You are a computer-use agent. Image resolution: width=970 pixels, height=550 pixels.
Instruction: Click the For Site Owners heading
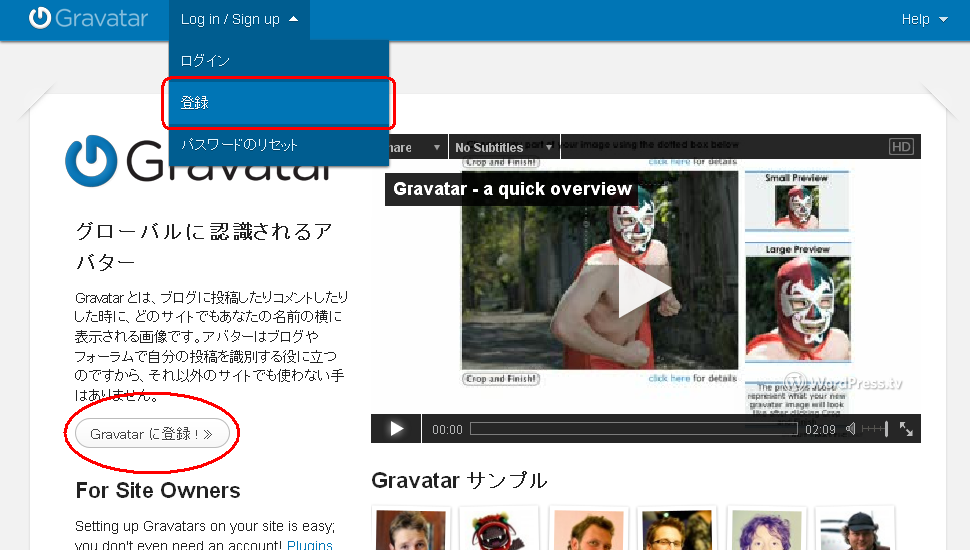point(158,491)
